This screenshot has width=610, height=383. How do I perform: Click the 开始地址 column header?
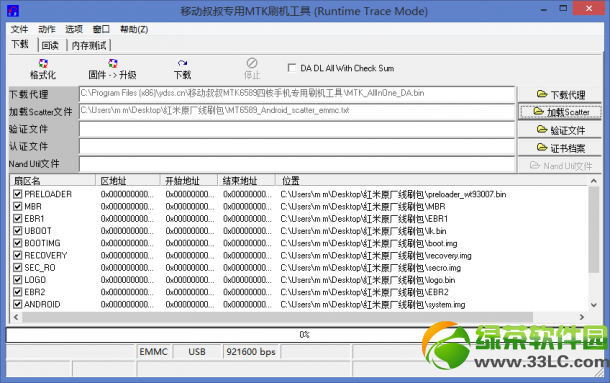(189, 180)
